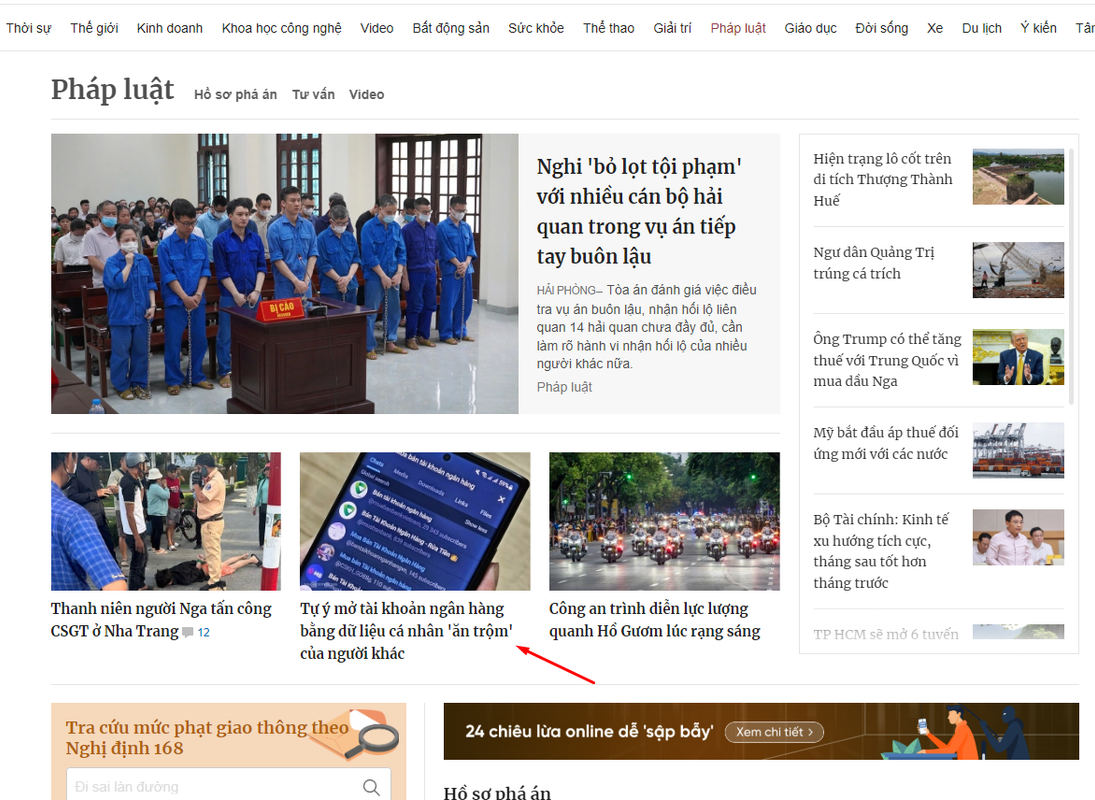
Task: Click Xem chi tiết button on scam banner
Action: point(774,732)
